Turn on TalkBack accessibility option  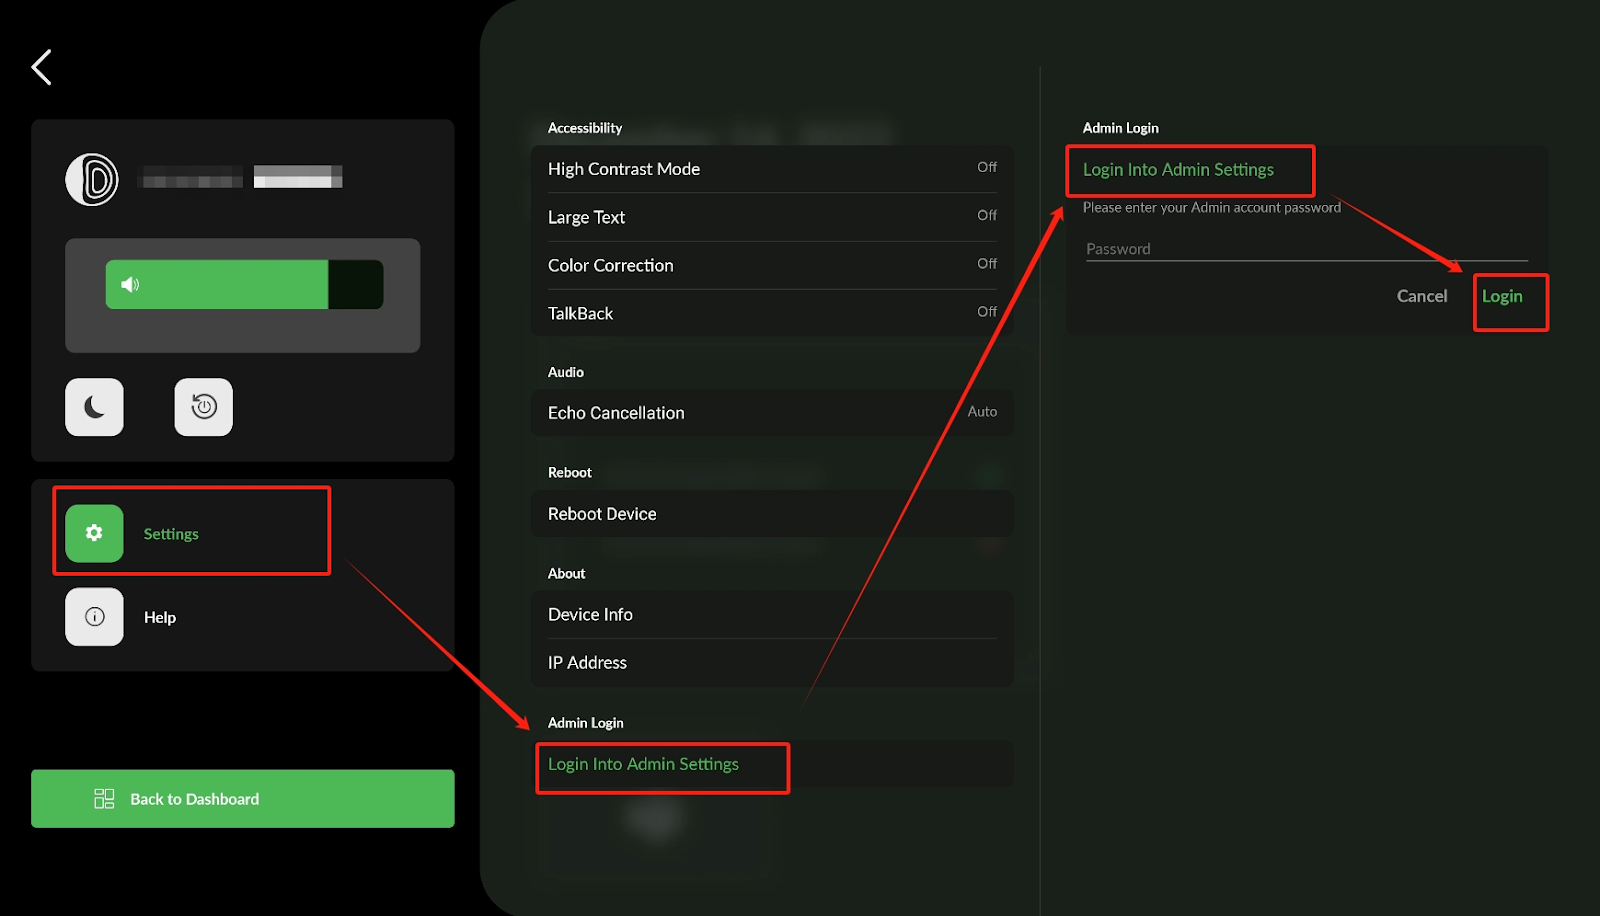[771, 313]
